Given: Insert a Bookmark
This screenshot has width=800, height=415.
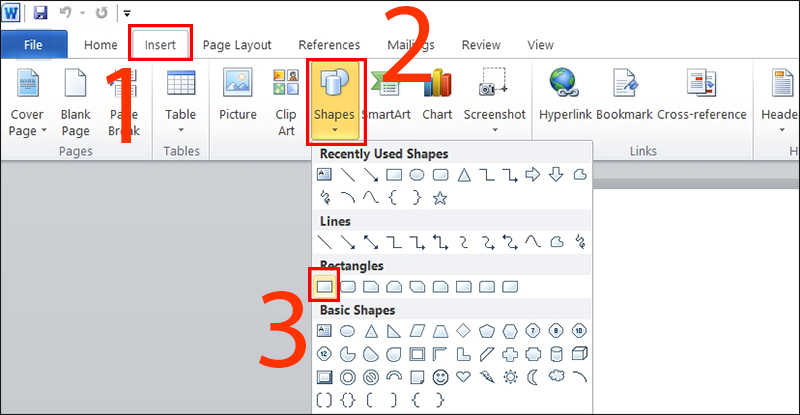Looking at the screenshot, I should tap(624, 96).
